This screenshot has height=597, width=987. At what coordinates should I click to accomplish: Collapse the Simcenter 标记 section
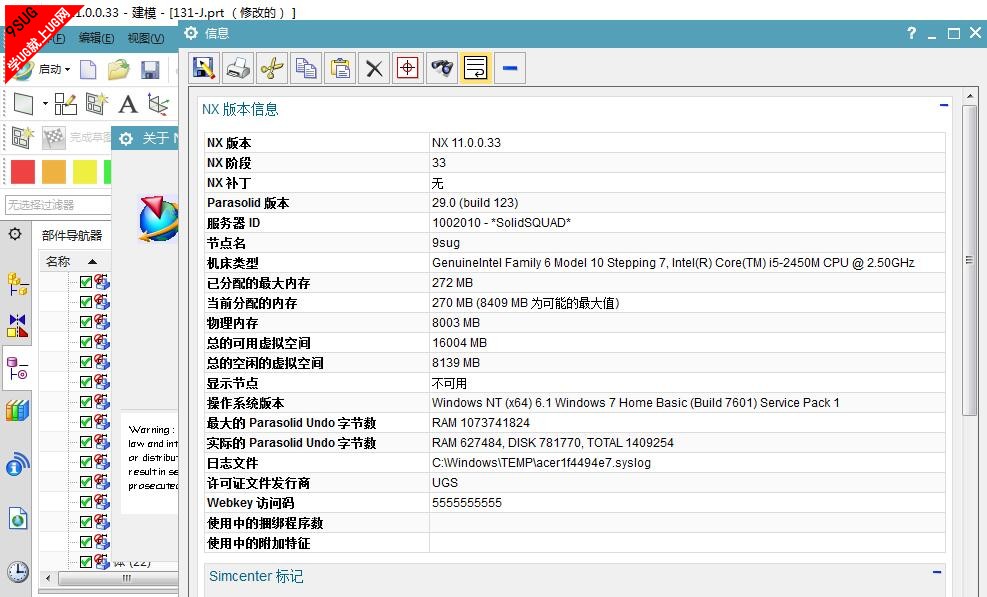(x=937, y=572)
